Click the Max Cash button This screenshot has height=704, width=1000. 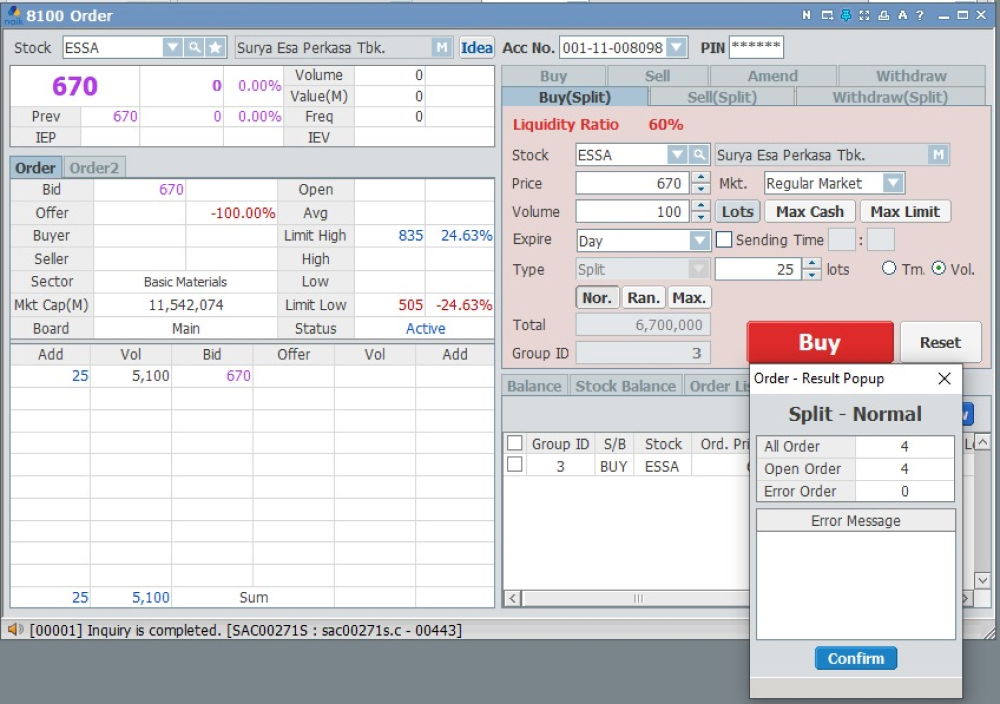(x=810, y=212)
